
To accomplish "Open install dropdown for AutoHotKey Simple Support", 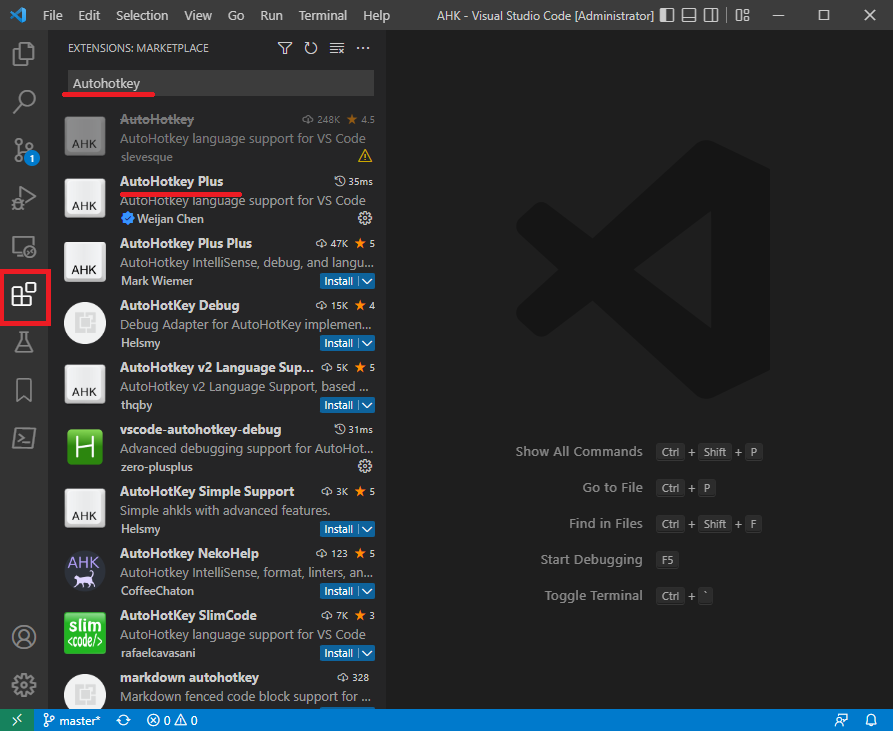I will tap(367, 529).
